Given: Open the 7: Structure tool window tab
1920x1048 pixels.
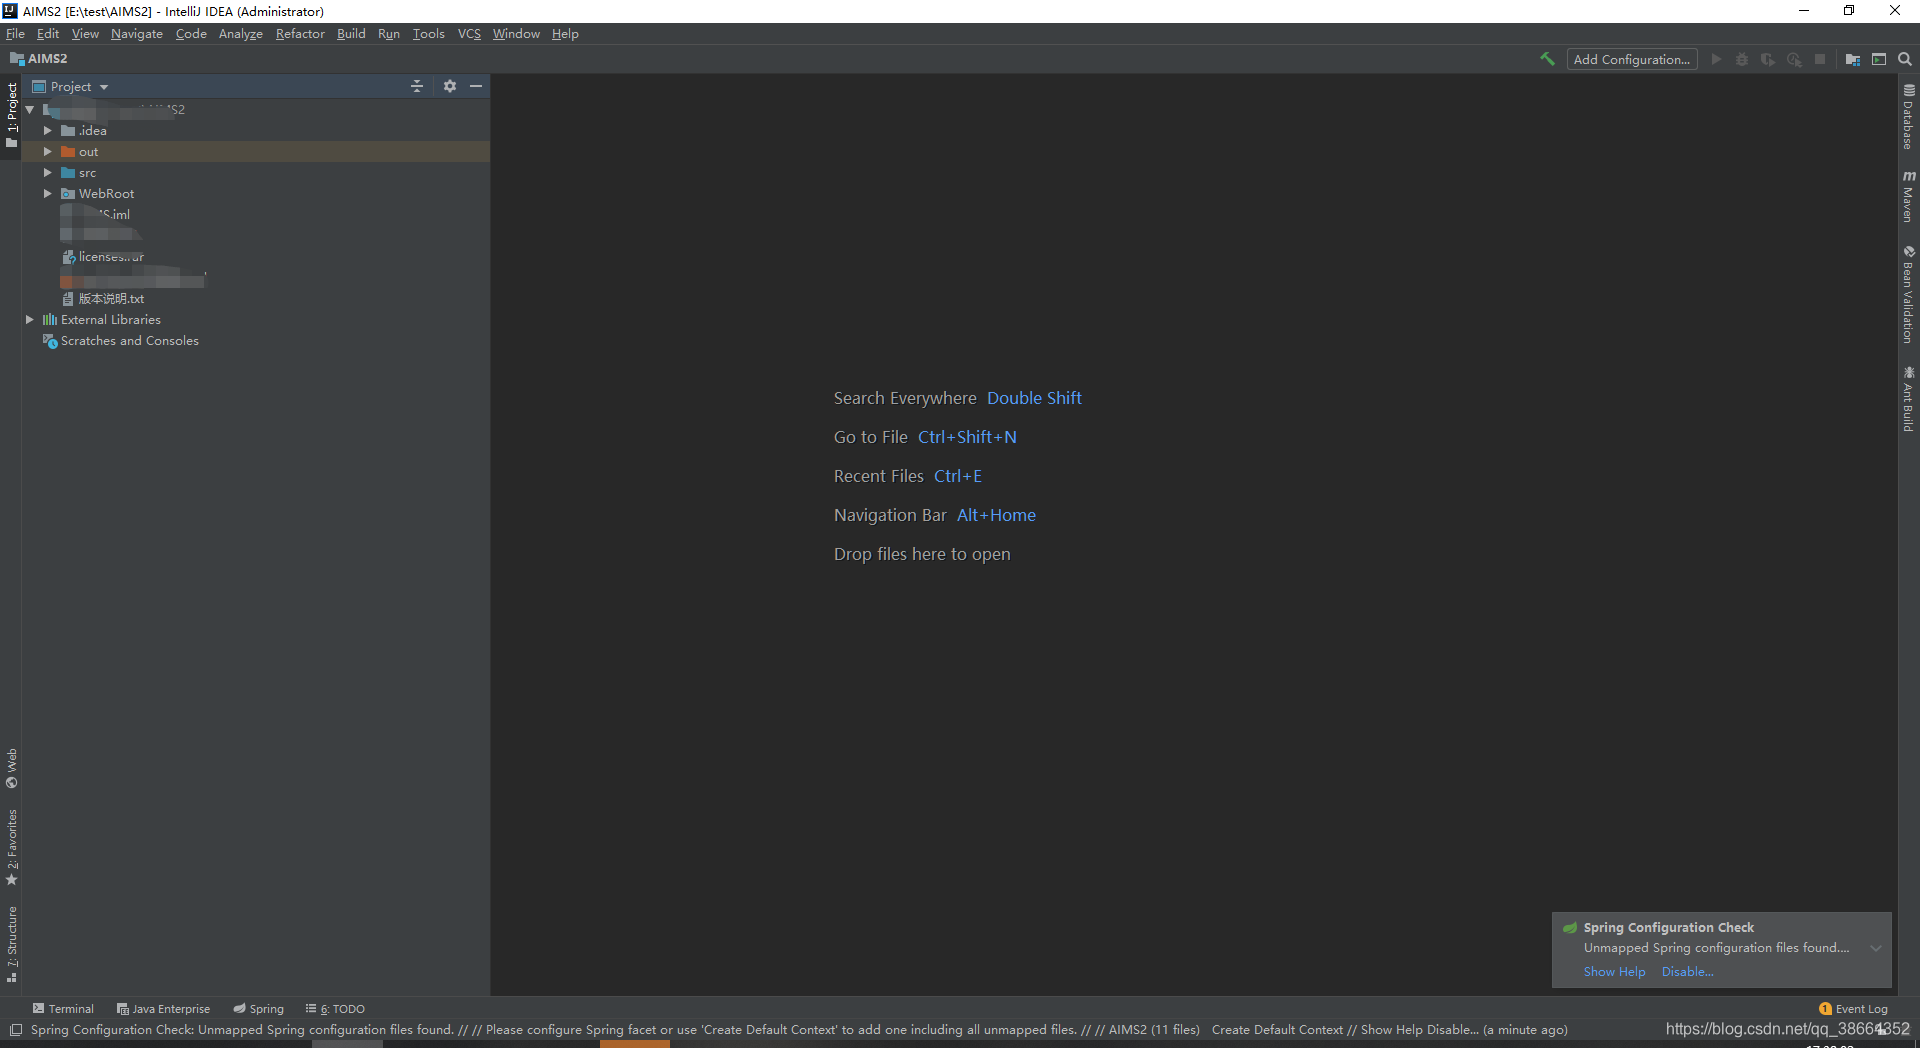Looking at the screenshot, I should tap(12, 944).
